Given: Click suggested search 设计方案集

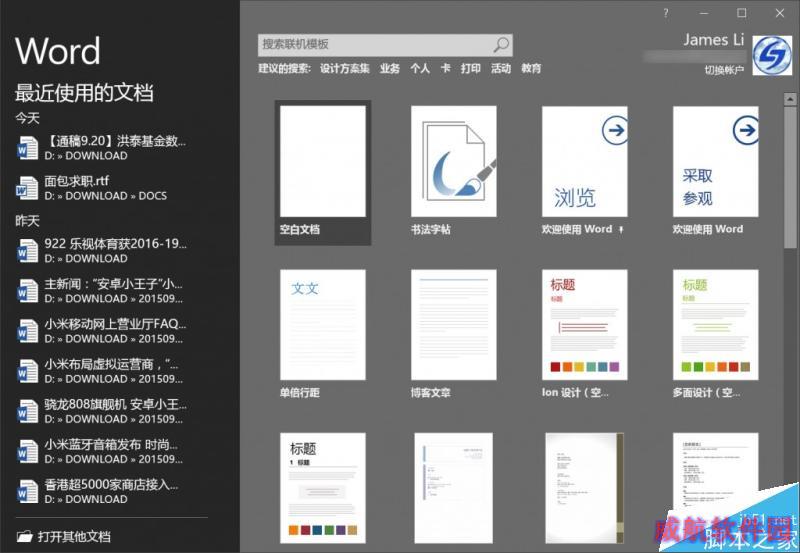Looking at the screenshot, I should pyautogui.click(x=344, y=68).
